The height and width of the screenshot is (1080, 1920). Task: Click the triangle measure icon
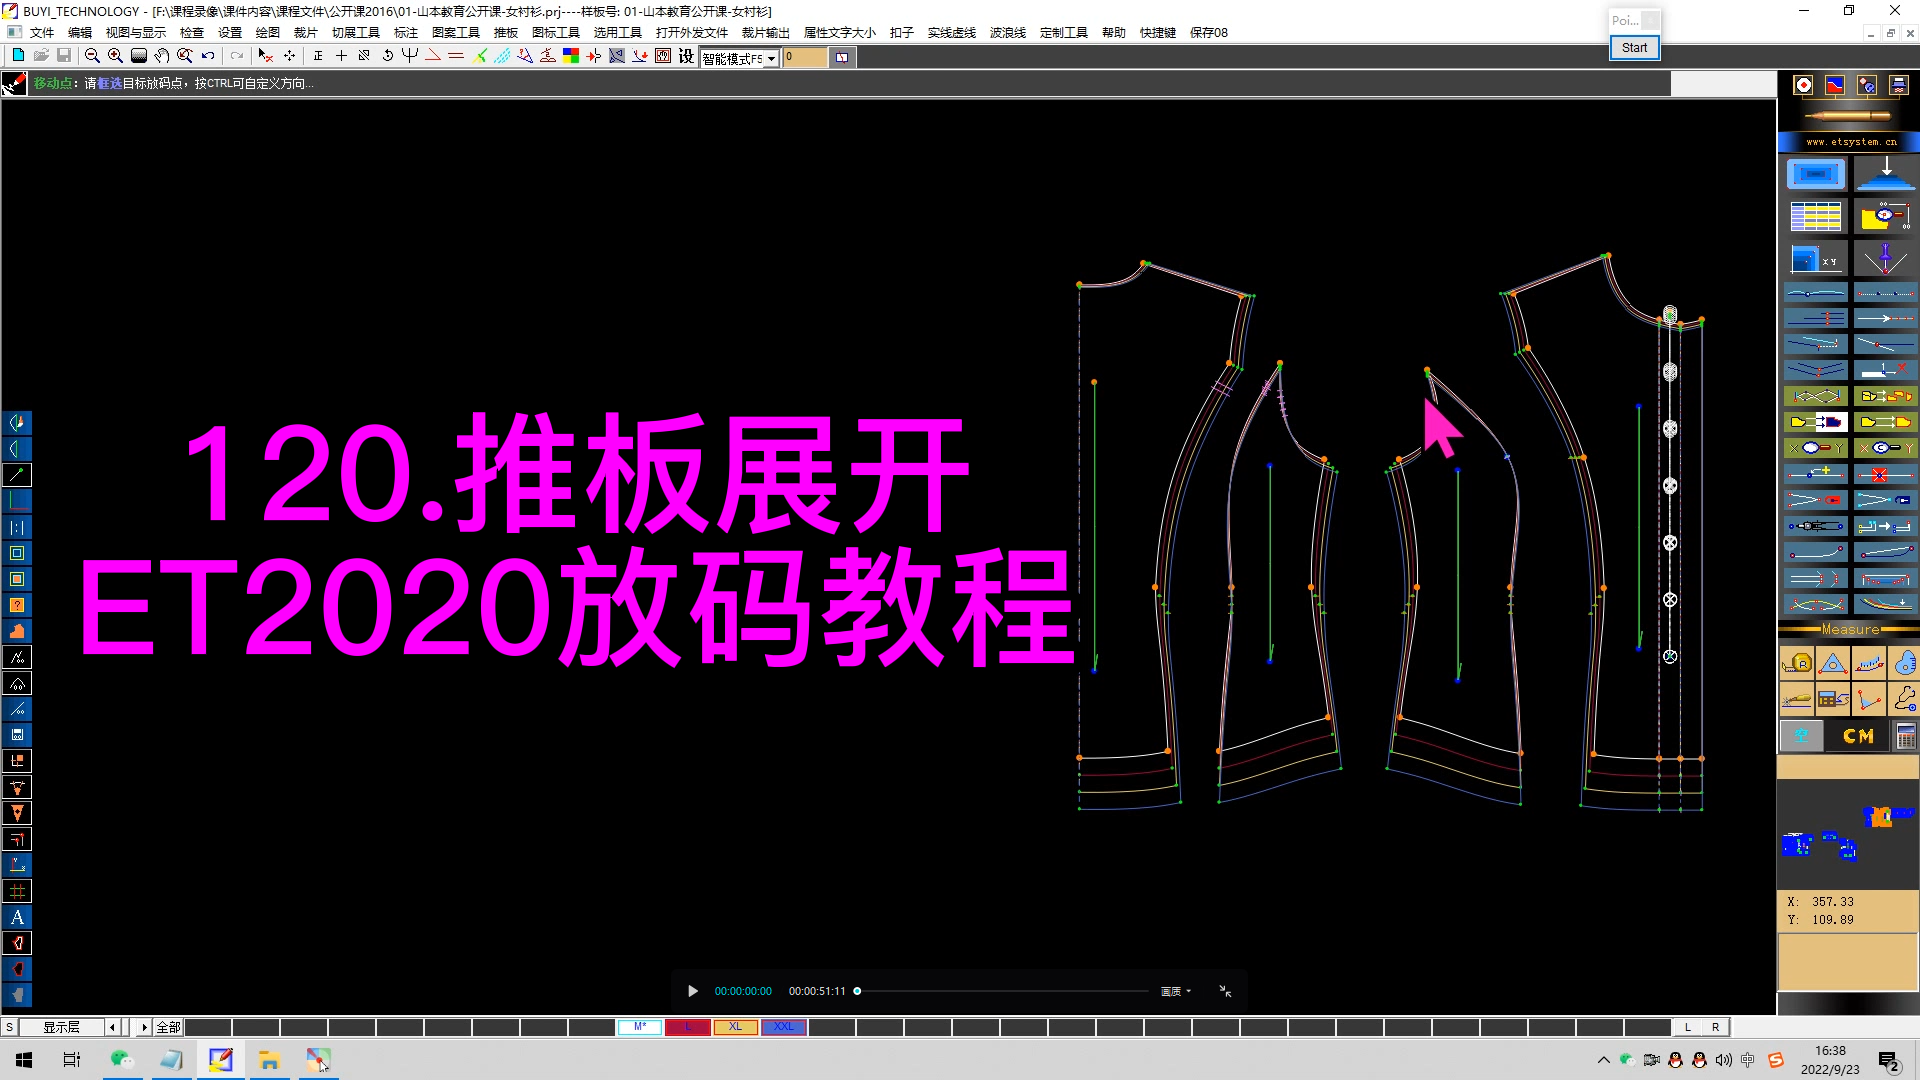(1832, 663)
